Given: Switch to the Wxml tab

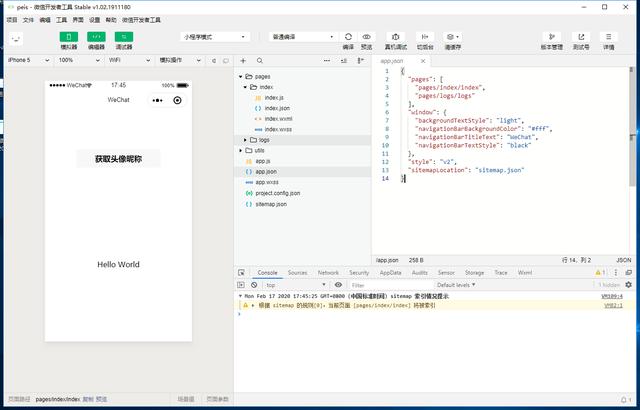Looking at the screenshot, I should coord(524,273).
